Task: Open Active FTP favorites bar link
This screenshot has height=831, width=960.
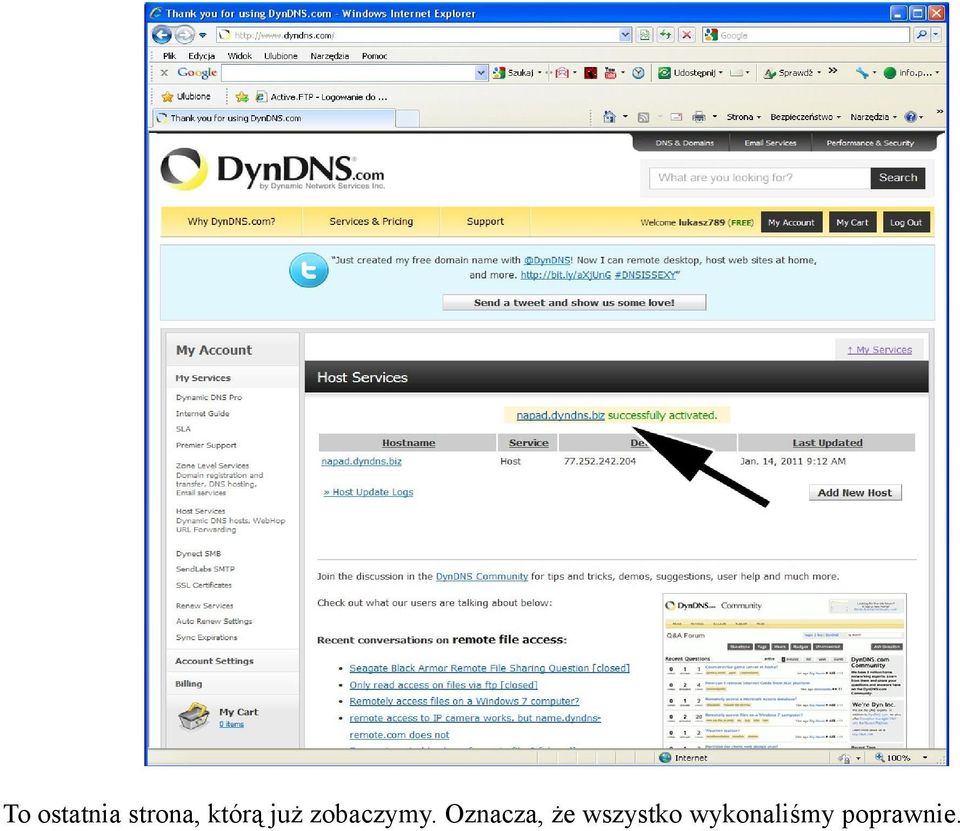Action: point(323,97)
